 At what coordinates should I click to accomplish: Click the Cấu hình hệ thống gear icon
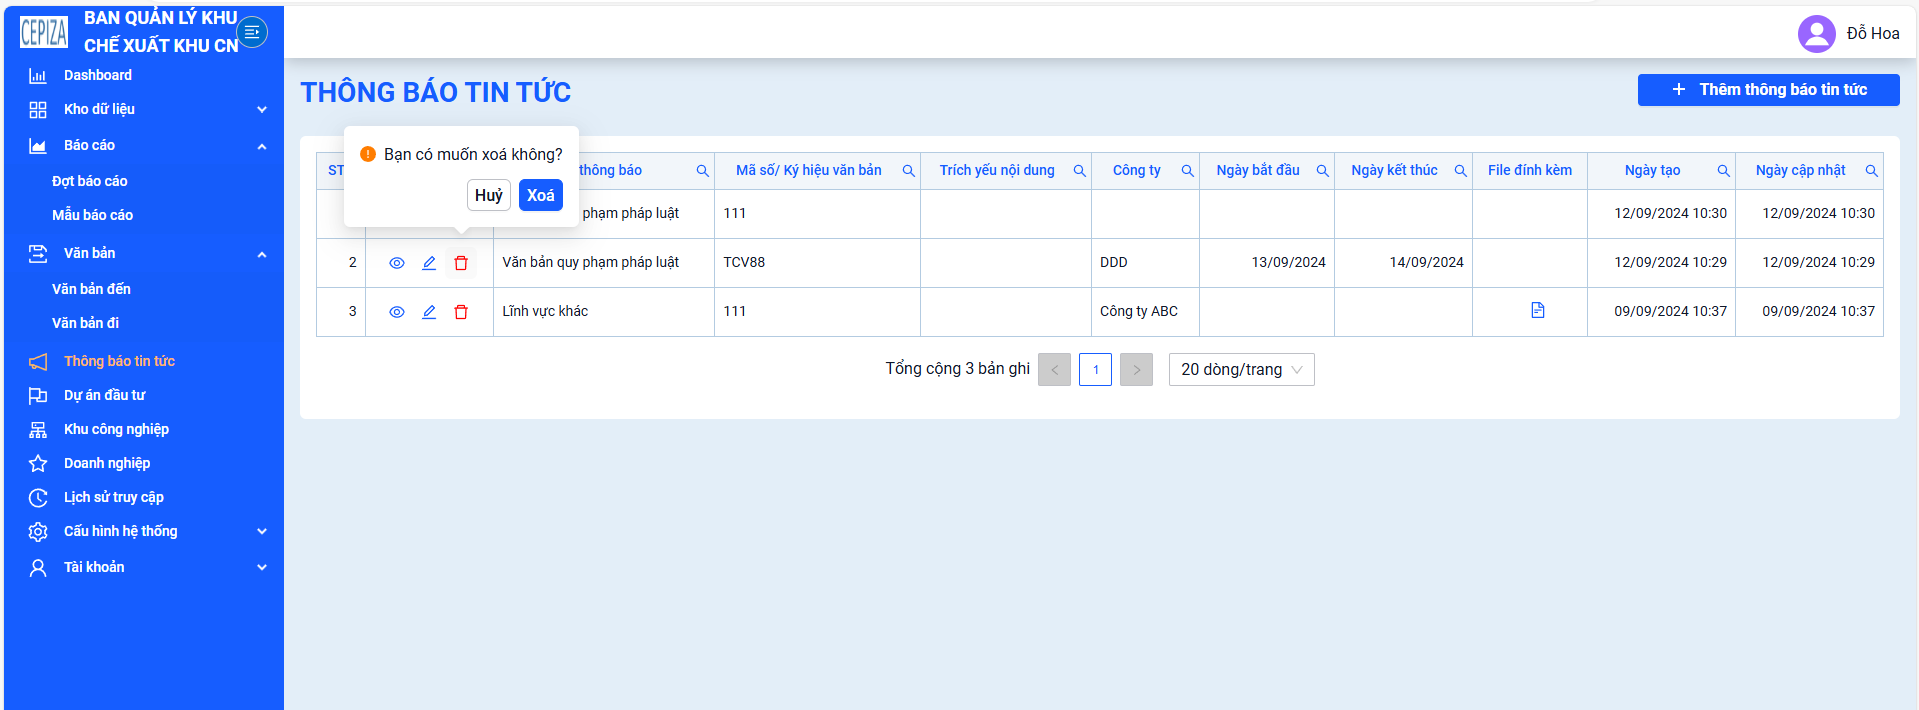pos(38,532)
